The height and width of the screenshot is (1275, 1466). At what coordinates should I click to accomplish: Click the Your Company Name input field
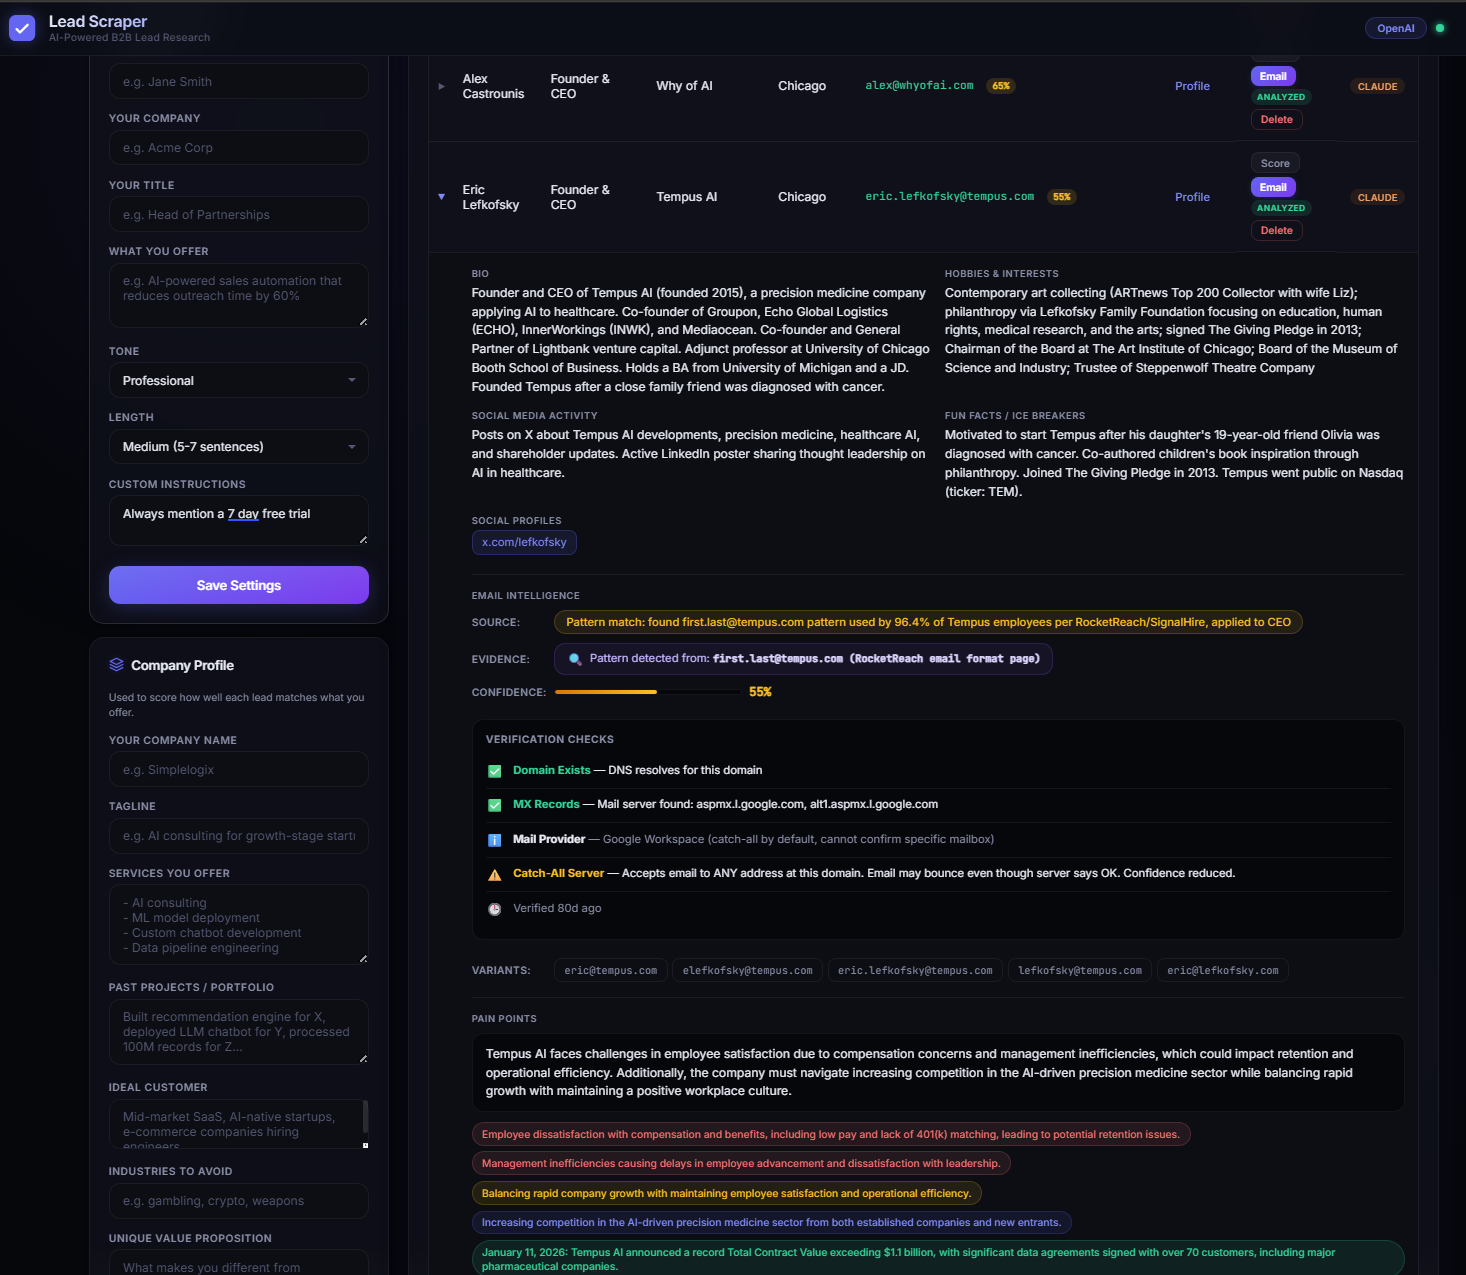[x=239, y=769]
